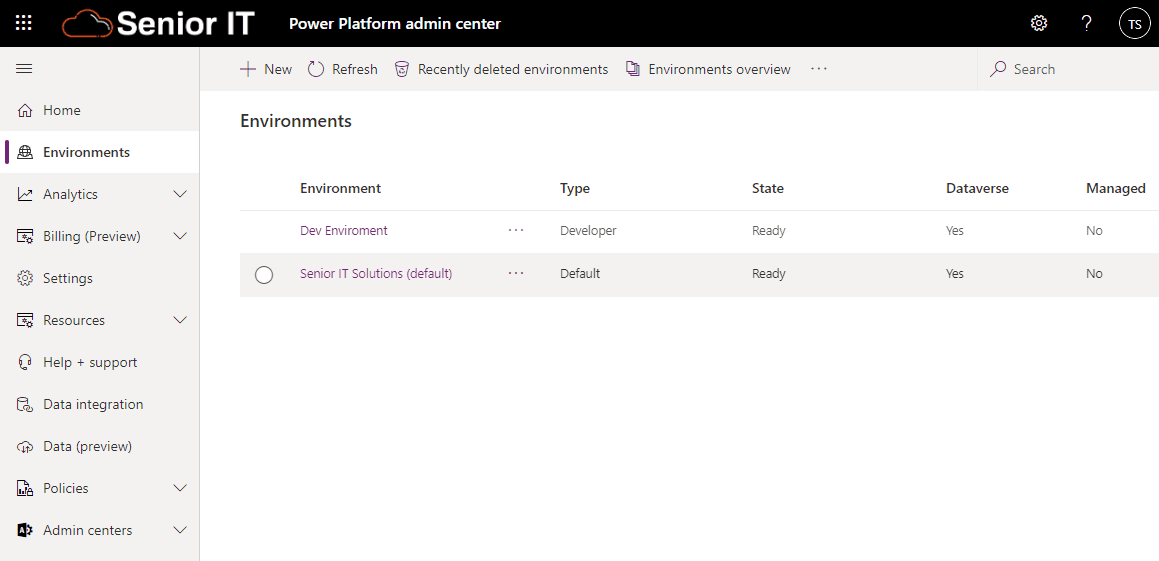Click Managed No in Senior IT Solutions row

pyautogui.click(x=1095, y=273)
